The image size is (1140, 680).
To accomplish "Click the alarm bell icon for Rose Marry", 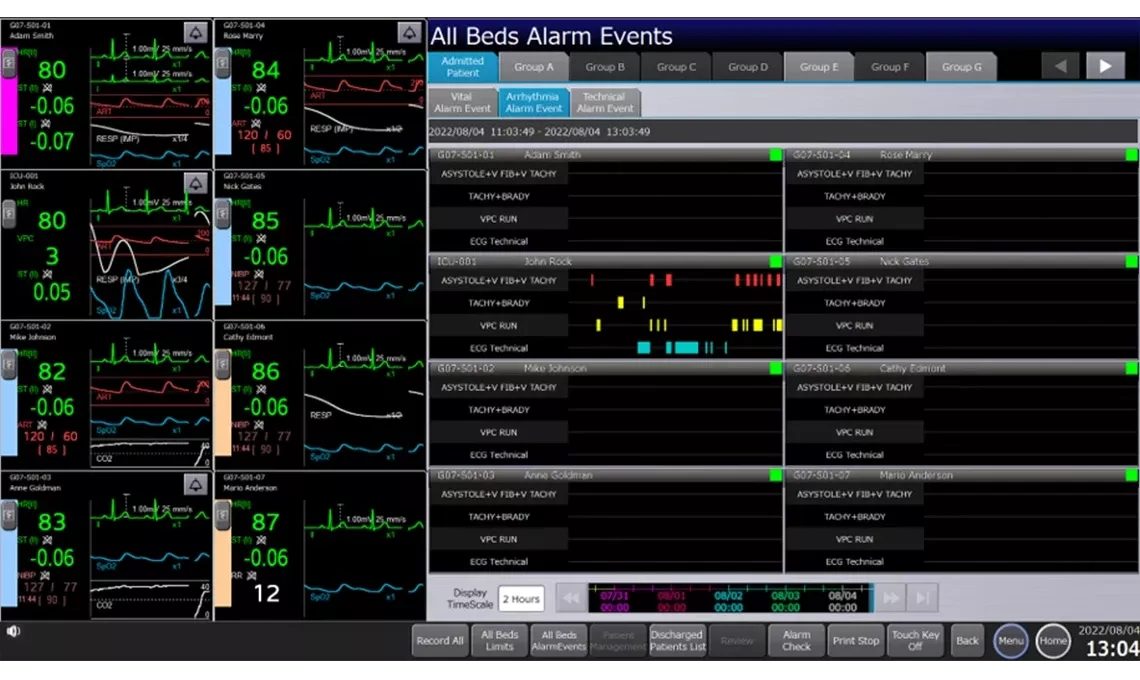I will 409,33.
